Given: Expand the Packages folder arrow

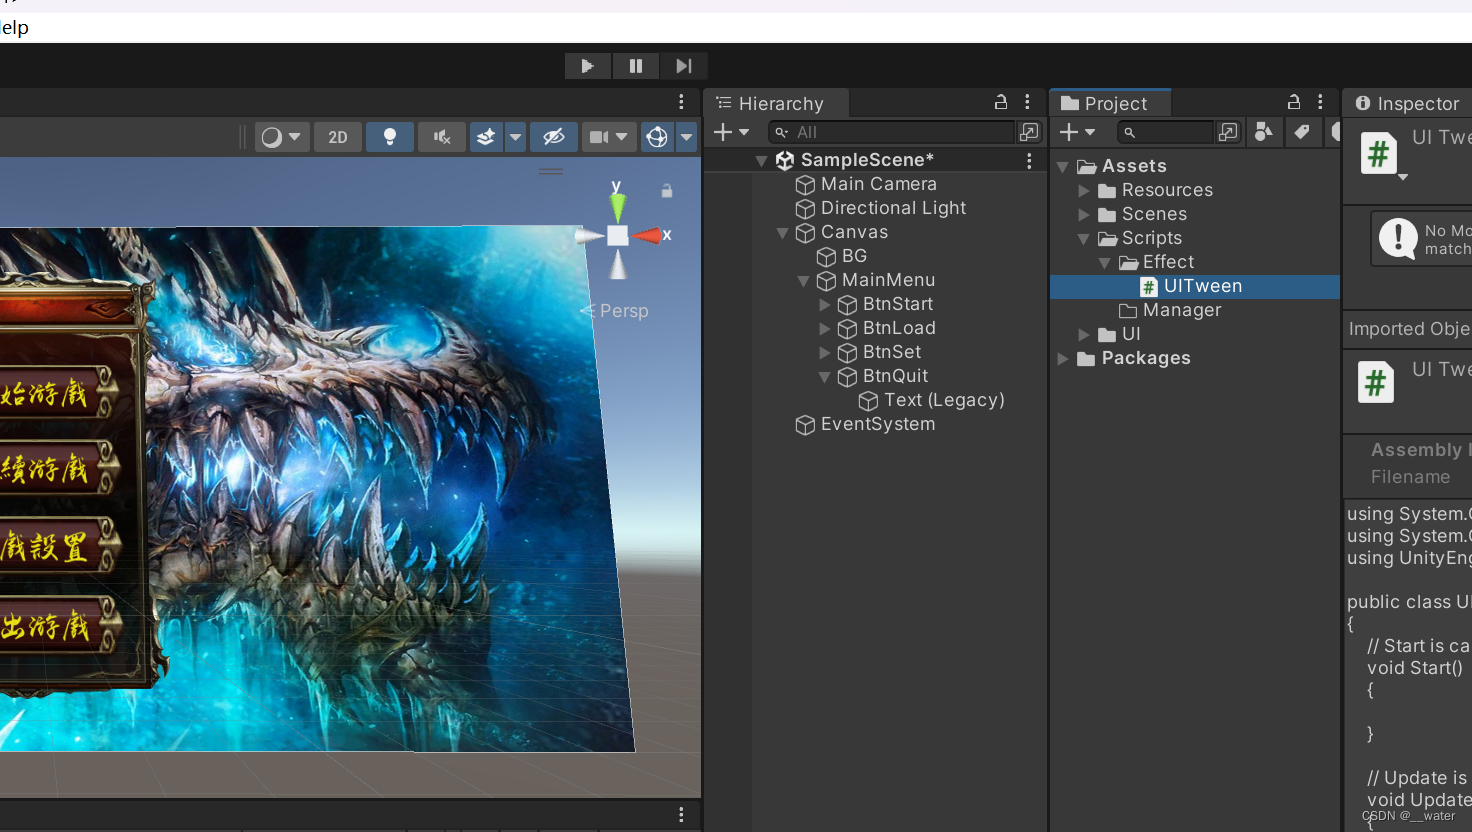Looking at the screenshot, I should click(1063, 358).
